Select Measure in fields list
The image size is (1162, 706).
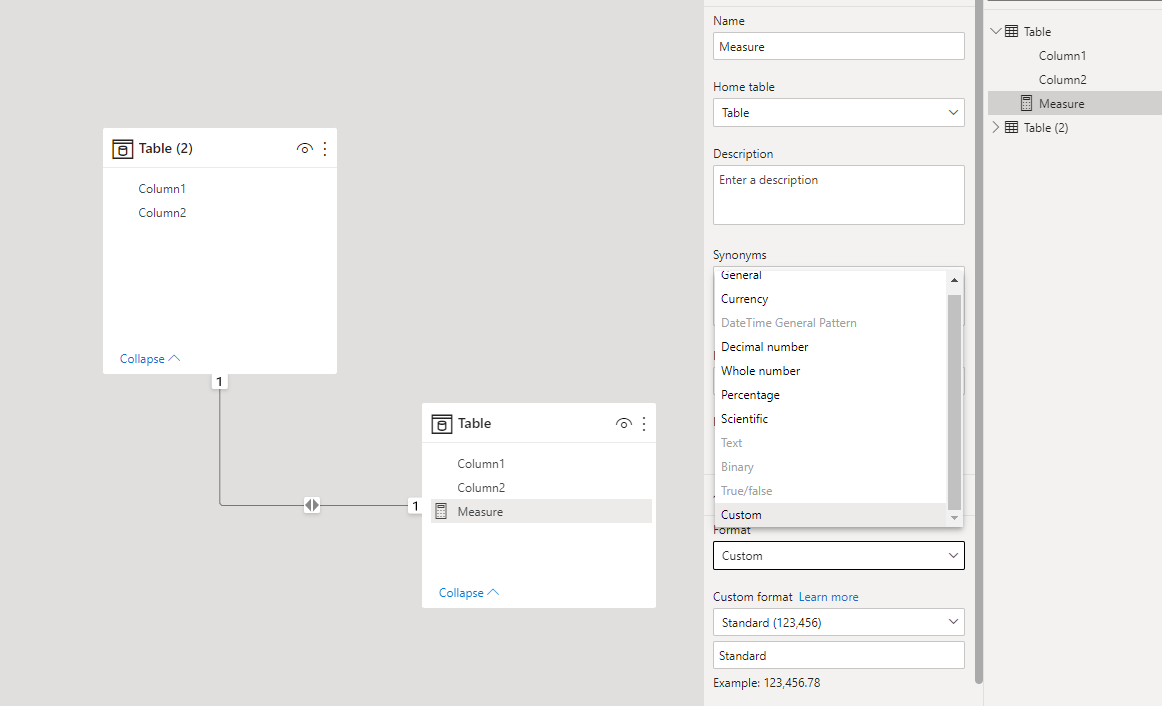click(x=1075, y=103)
